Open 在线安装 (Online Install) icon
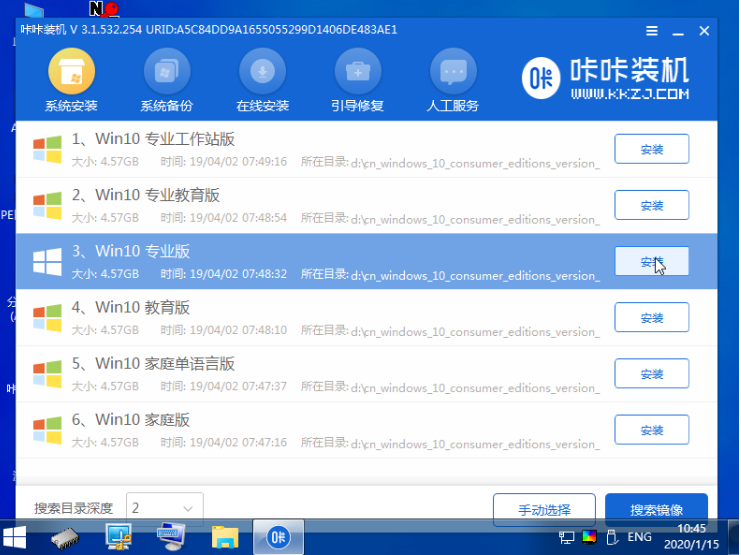Screen dimensions: 741x555 click(x=262, y=72)
